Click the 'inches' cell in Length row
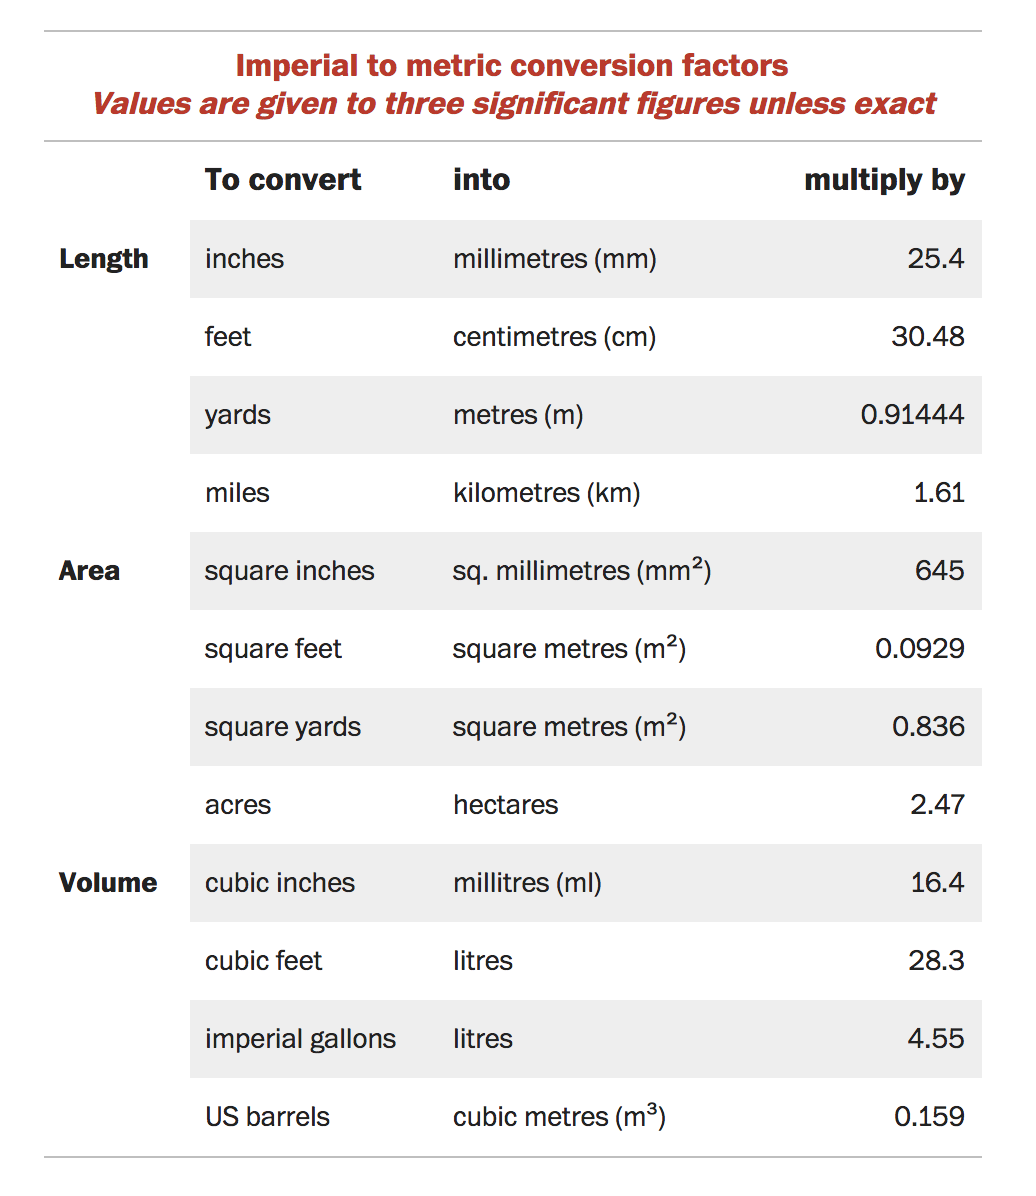The width and height of the screenshot is (1036, 1196). coord(244,259)
